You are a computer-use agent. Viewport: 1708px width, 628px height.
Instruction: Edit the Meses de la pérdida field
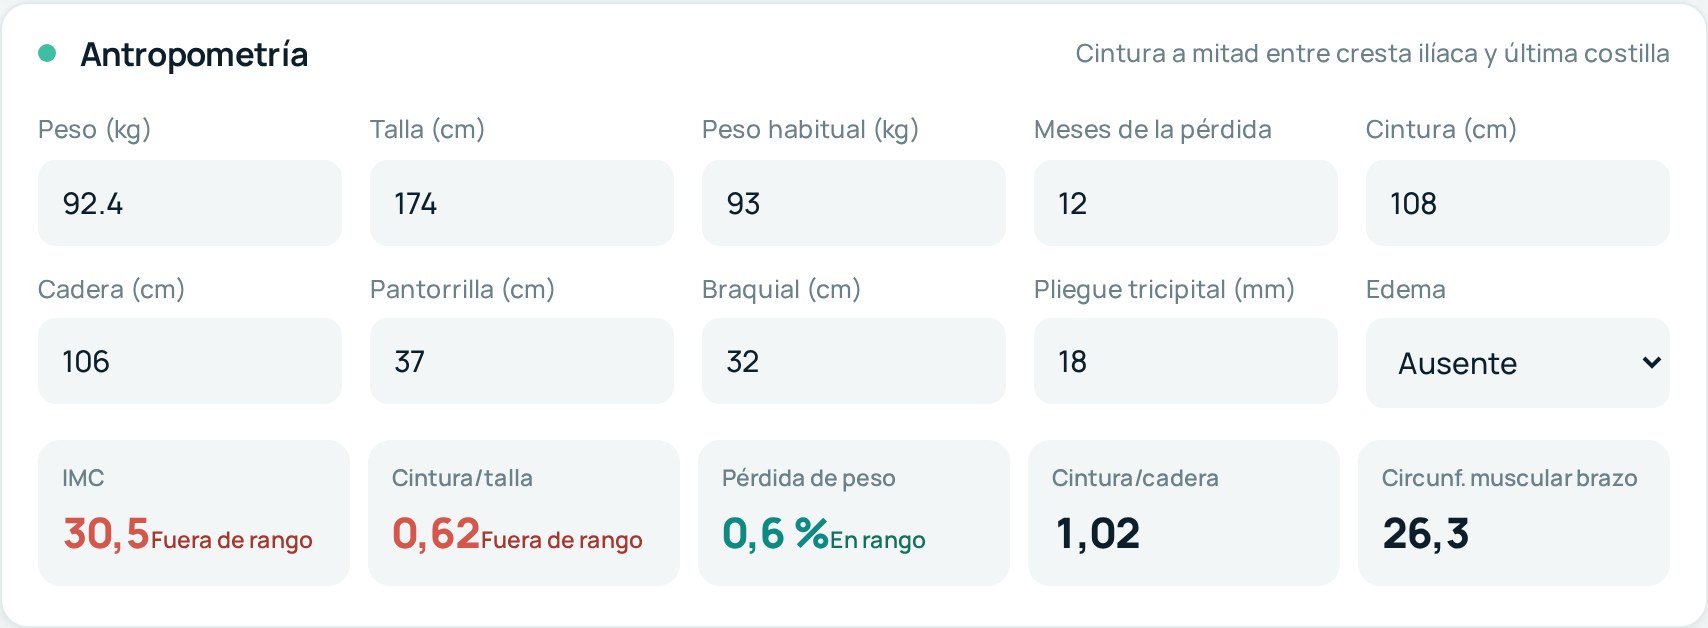tap(1186, 203)
